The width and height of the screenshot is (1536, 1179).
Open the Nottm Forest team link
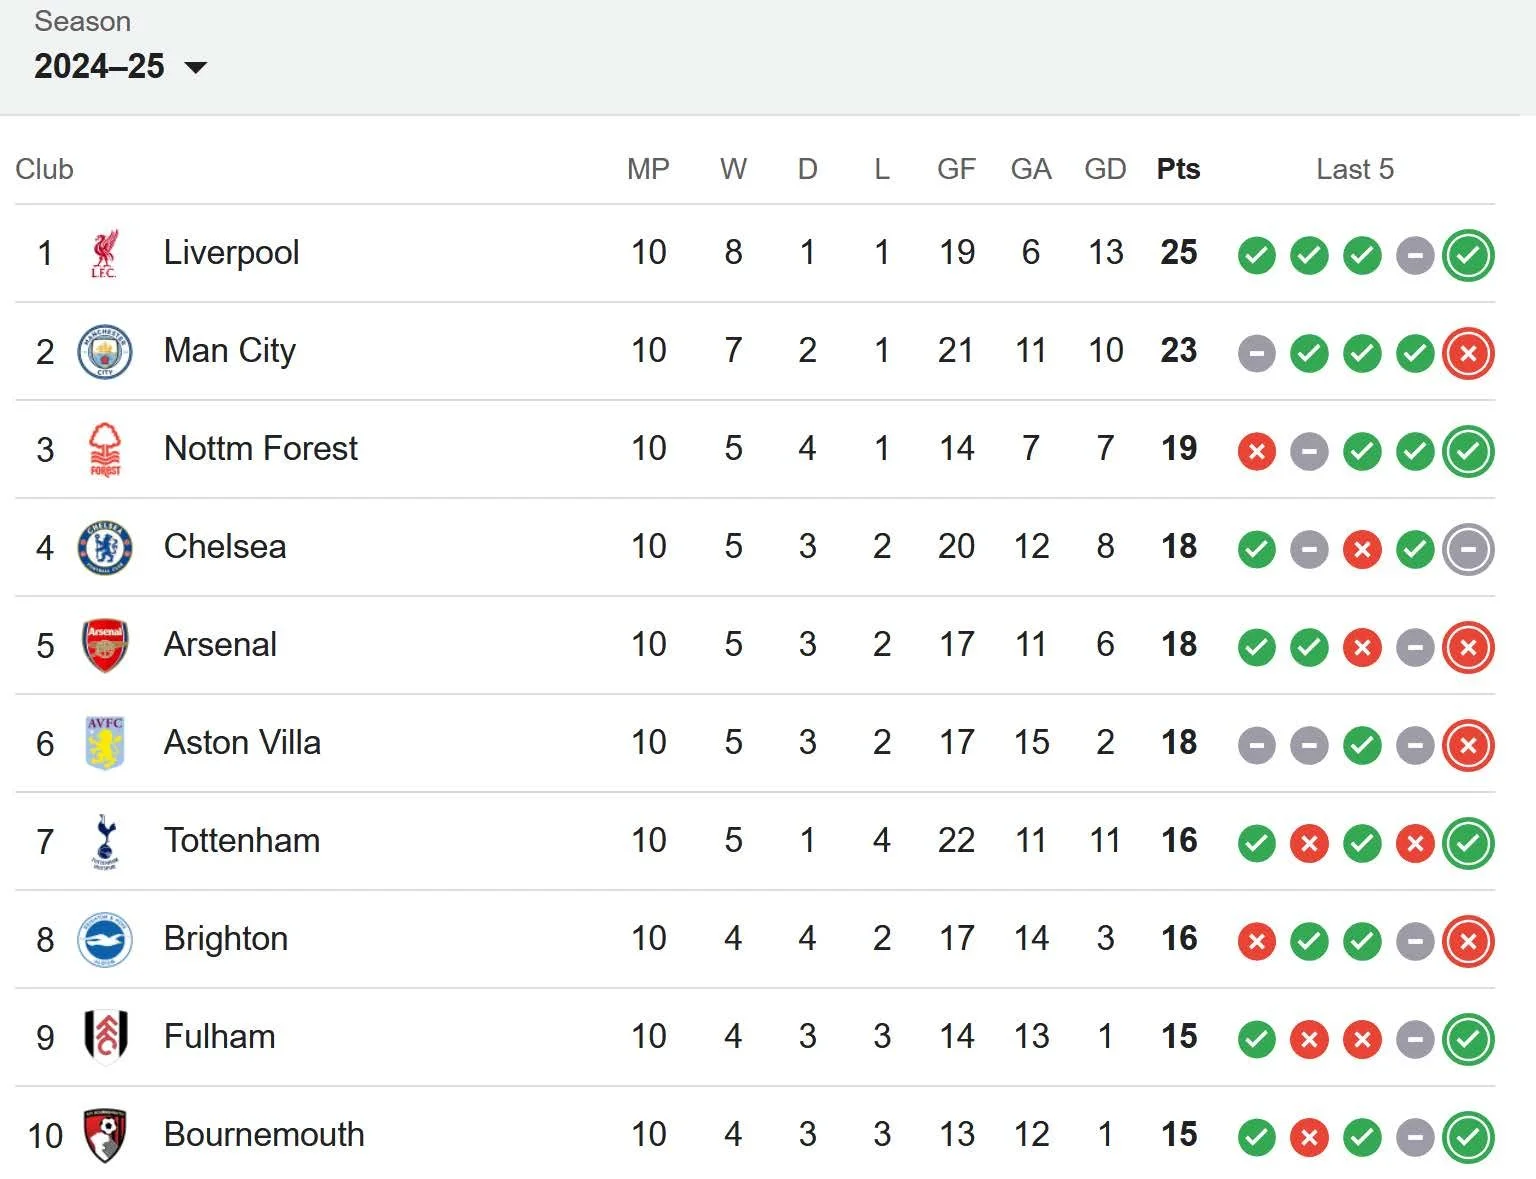pos(260,448)
